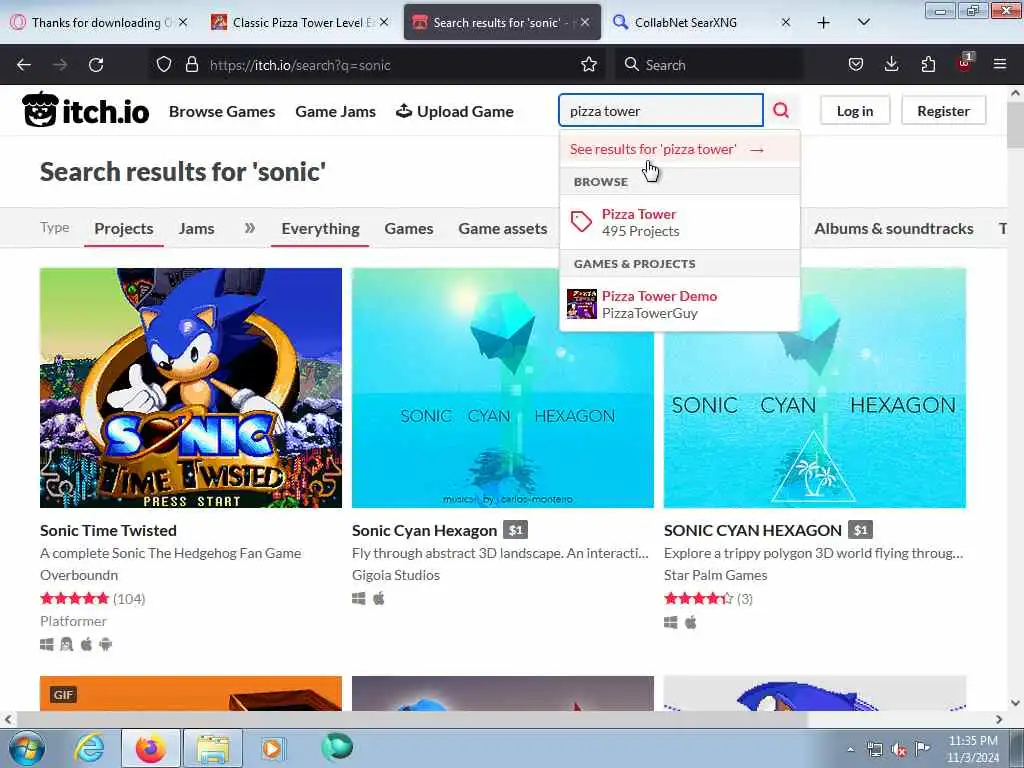
Task: Open Firefox downloads panel
Action: (x=891, y=65)
